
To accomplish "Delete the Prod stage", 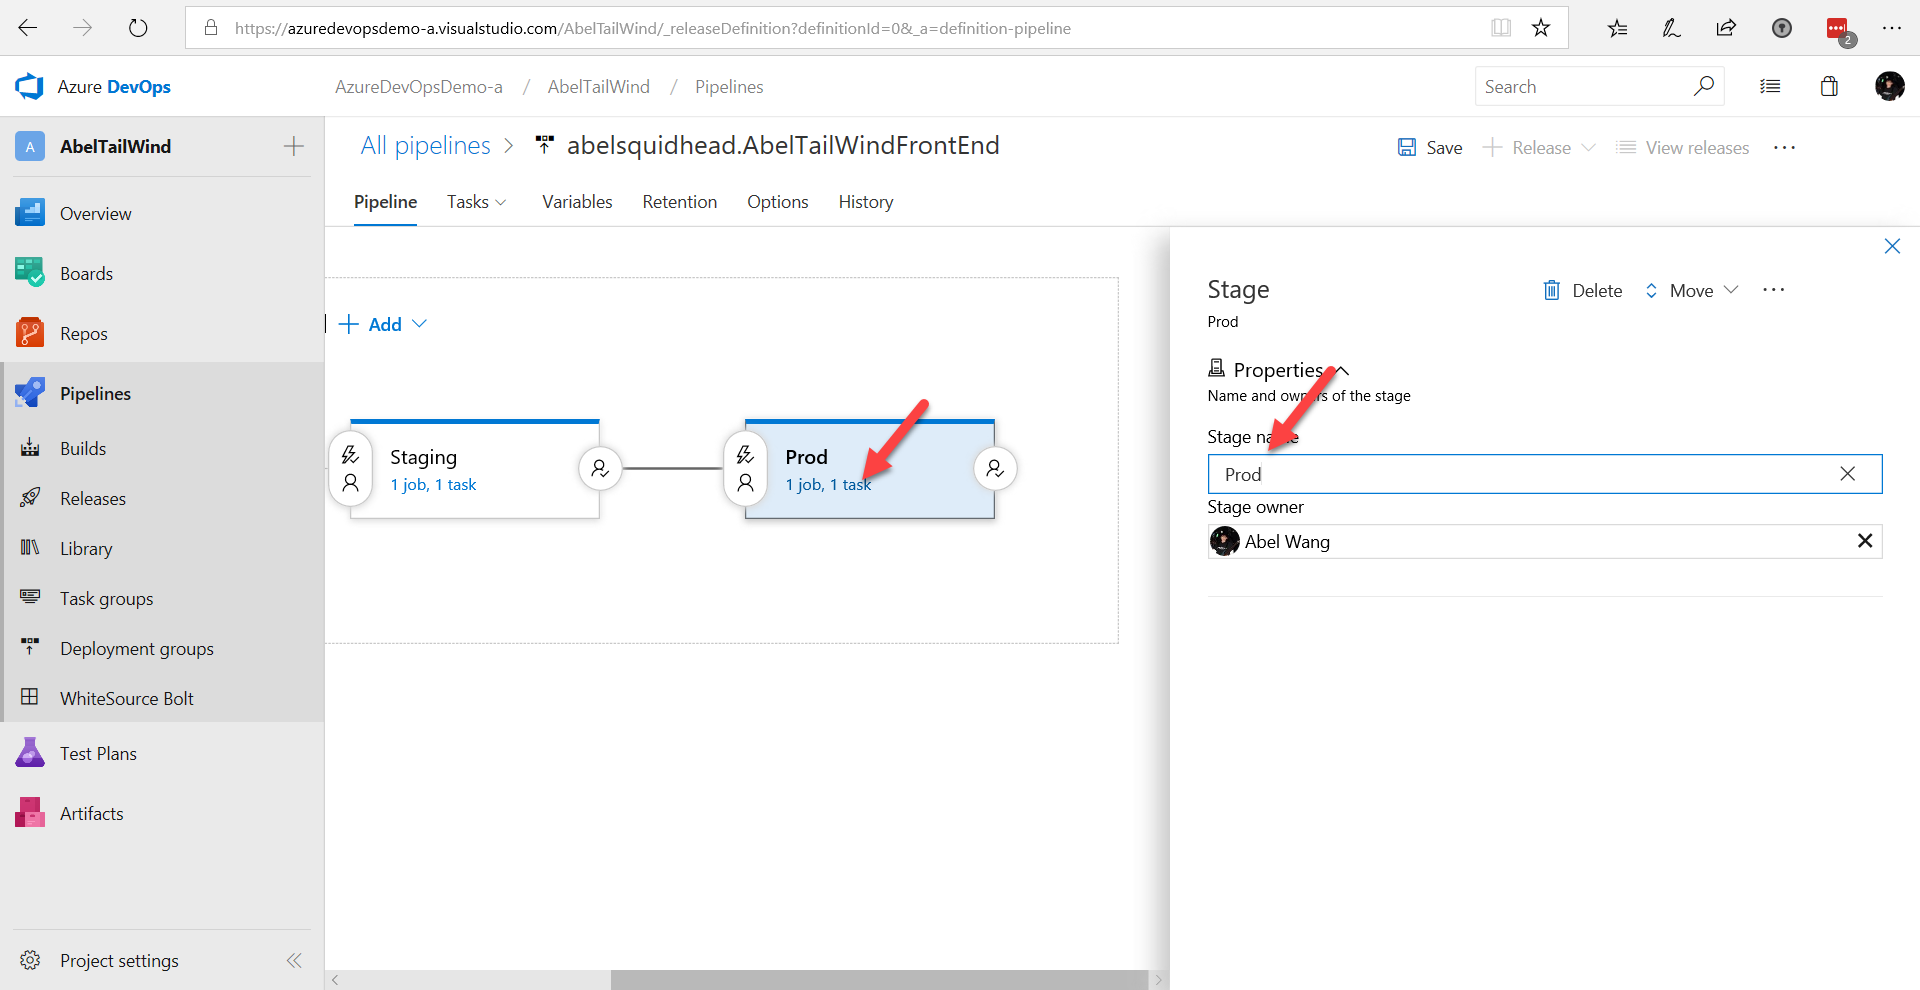I will tap(1582, 290).
